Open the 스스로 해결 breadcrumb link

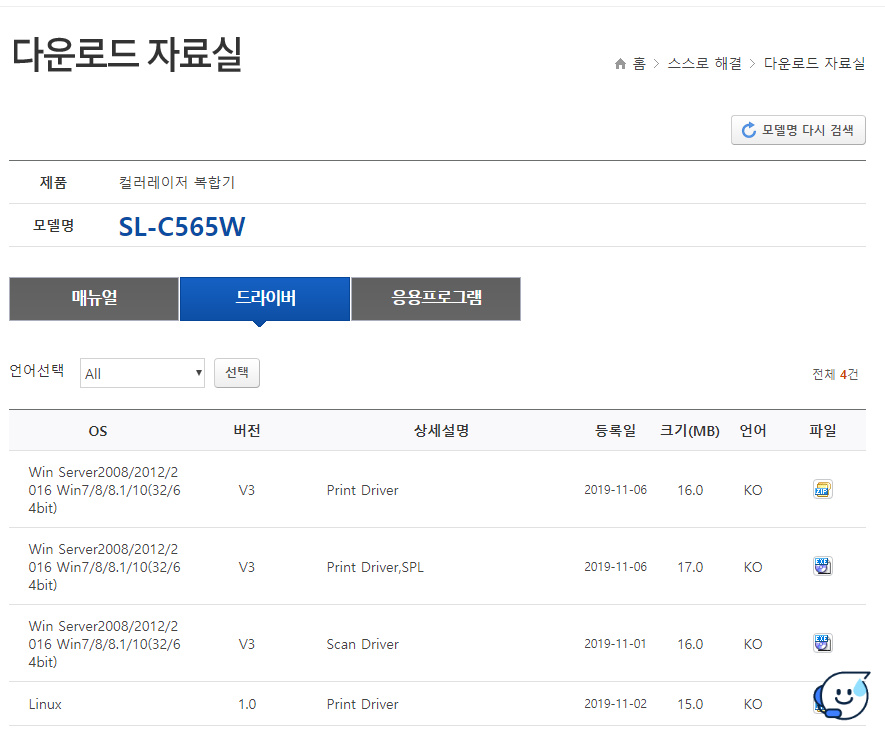coord(704,63)
